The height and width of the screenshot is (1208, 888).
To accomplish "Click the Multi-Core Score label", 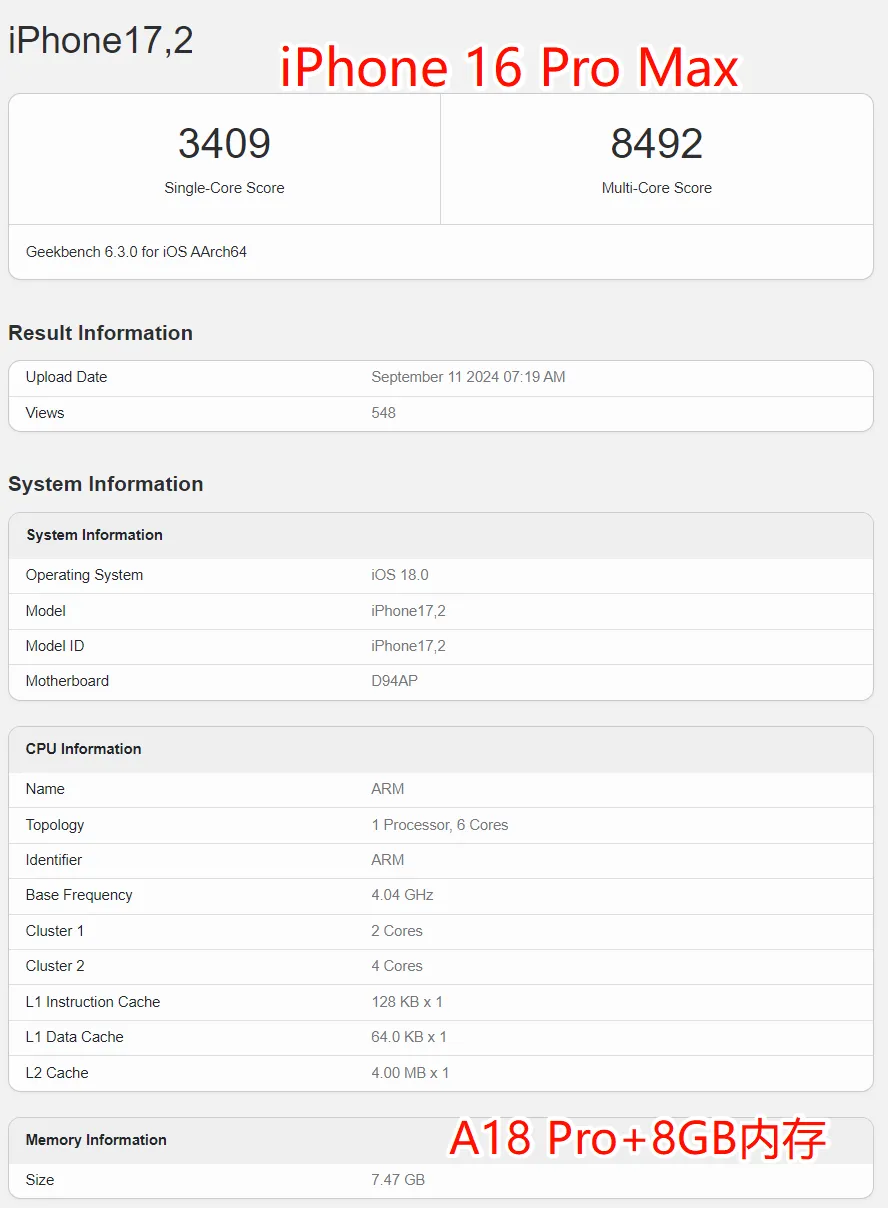I will click(x=657, y=188).
